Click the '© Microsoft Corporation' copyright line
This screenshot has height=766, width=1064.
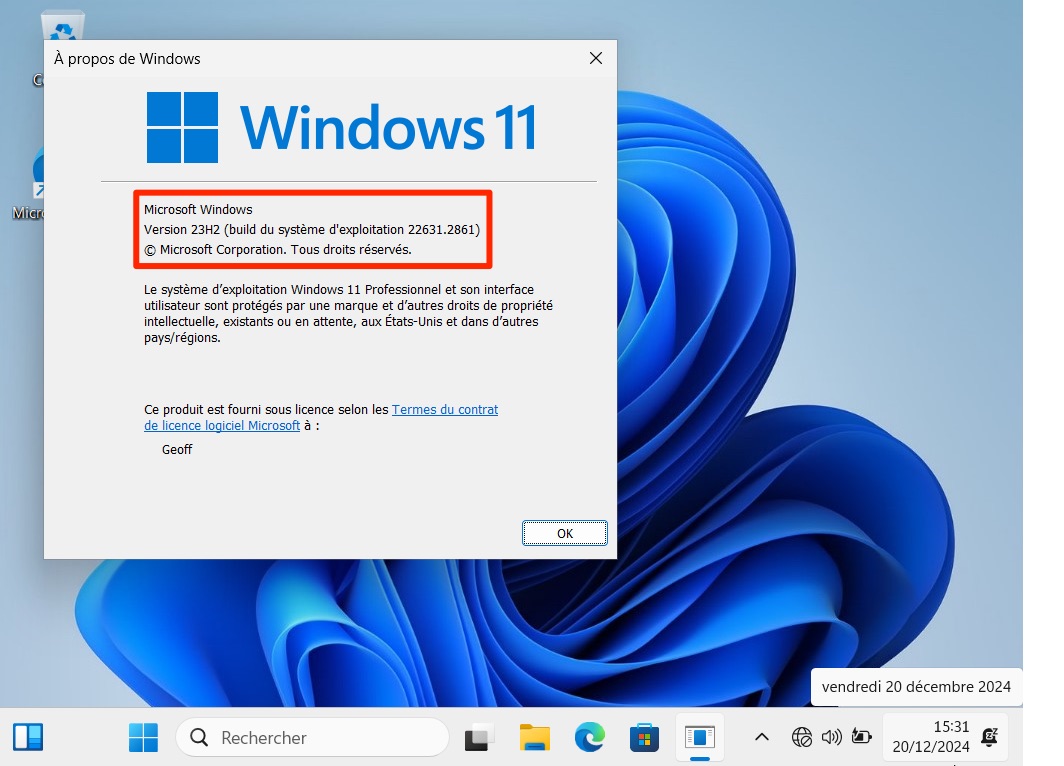pyautogui.click(x=278, y=250)
